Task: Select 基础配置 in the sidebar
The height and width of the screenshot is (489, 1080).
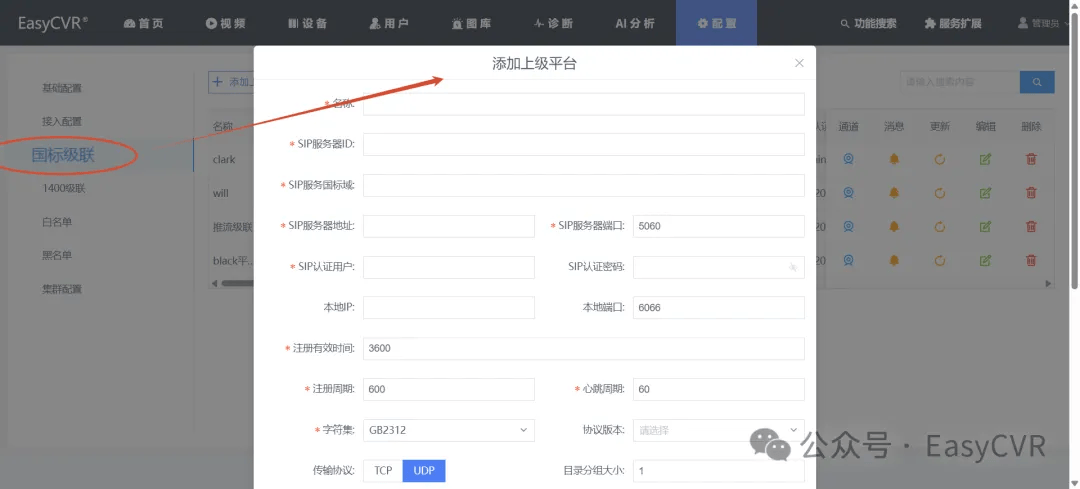Action: coord(62,88)
